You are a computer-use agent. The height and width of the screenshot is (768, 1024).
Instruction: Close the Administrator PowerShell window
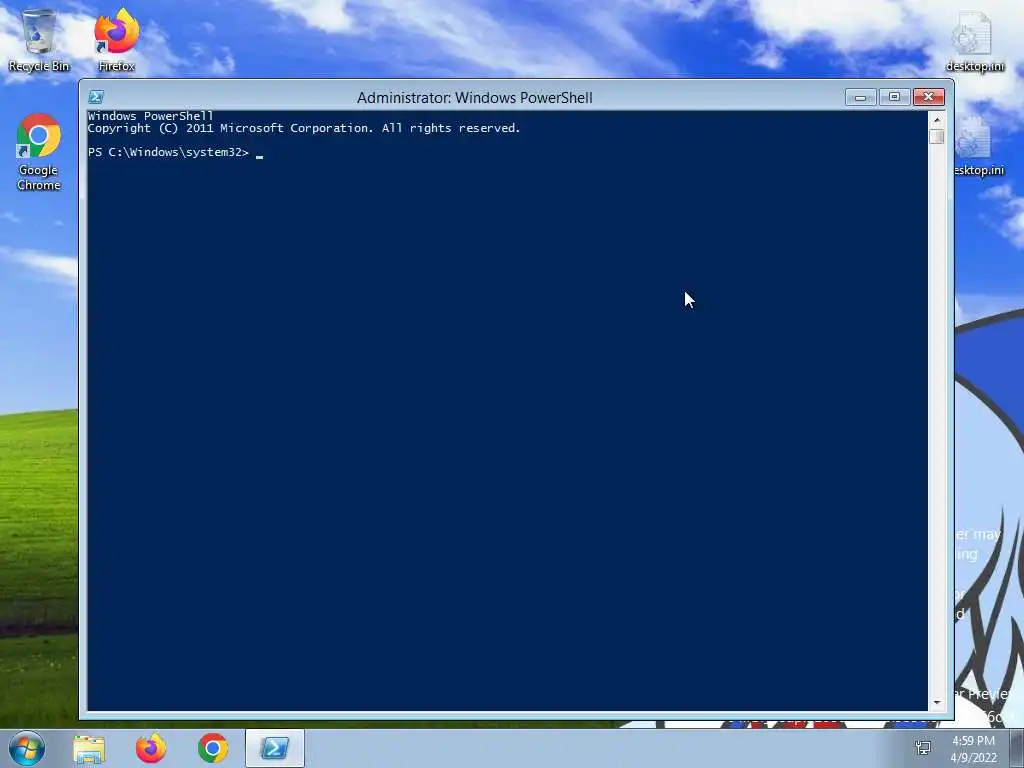tap(929, 97)
